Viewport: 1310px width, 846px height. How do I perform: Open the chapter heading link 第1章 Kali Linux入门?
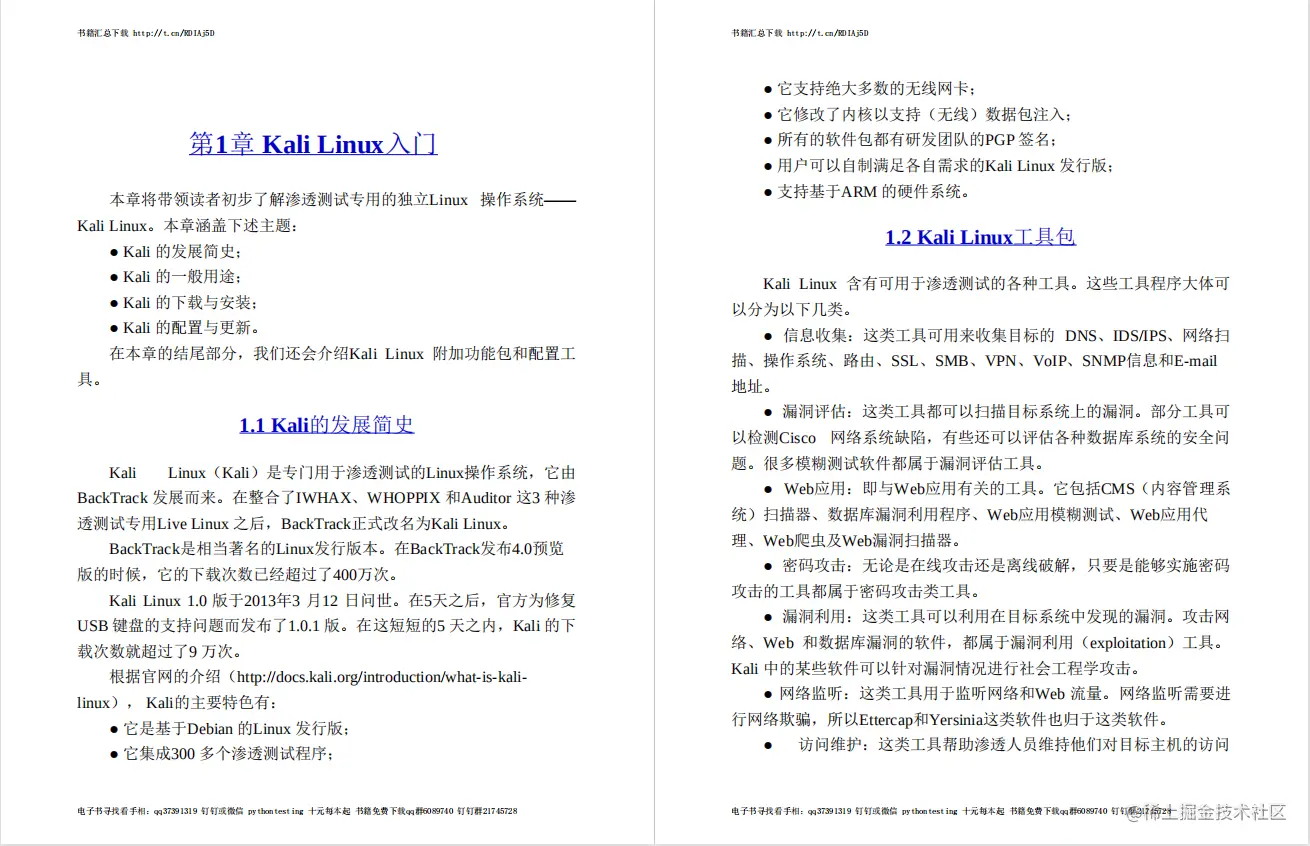click(x=312, y=144)
